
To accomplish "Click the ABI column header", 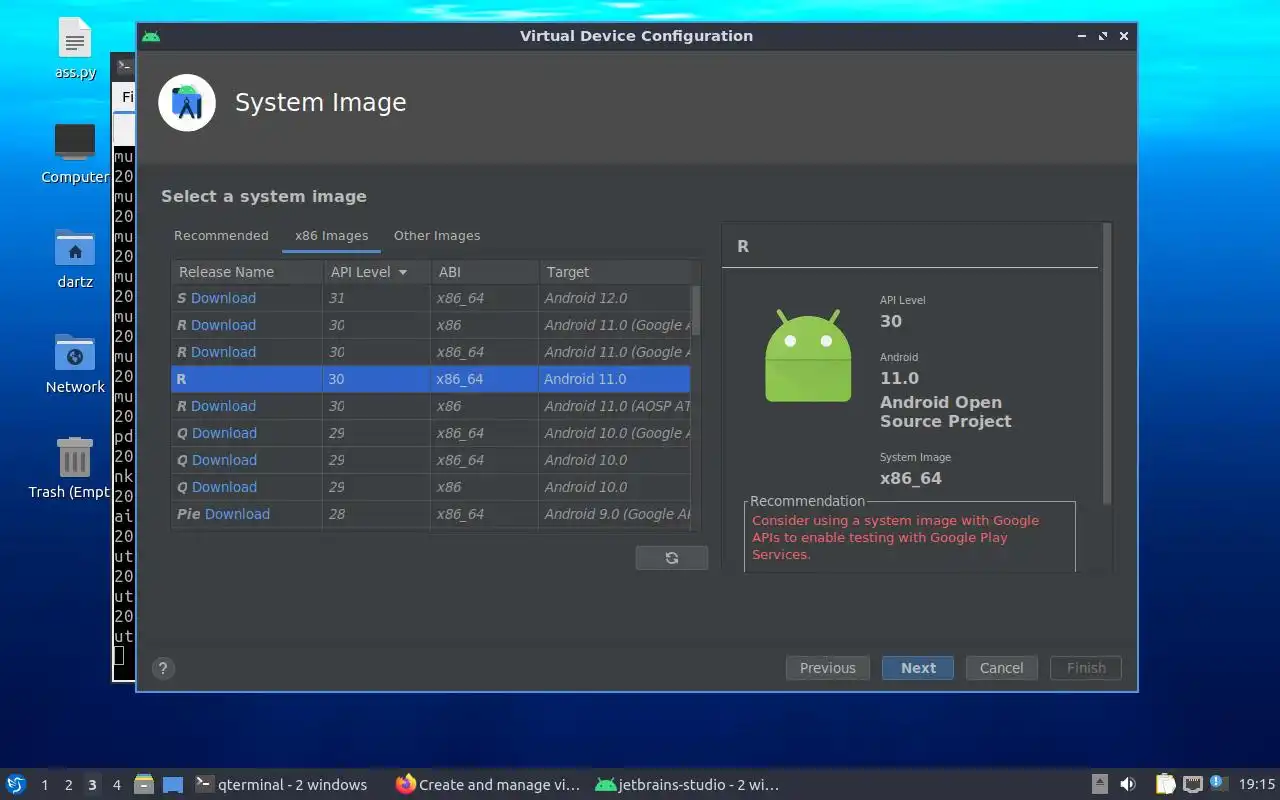I will (484, 272).
